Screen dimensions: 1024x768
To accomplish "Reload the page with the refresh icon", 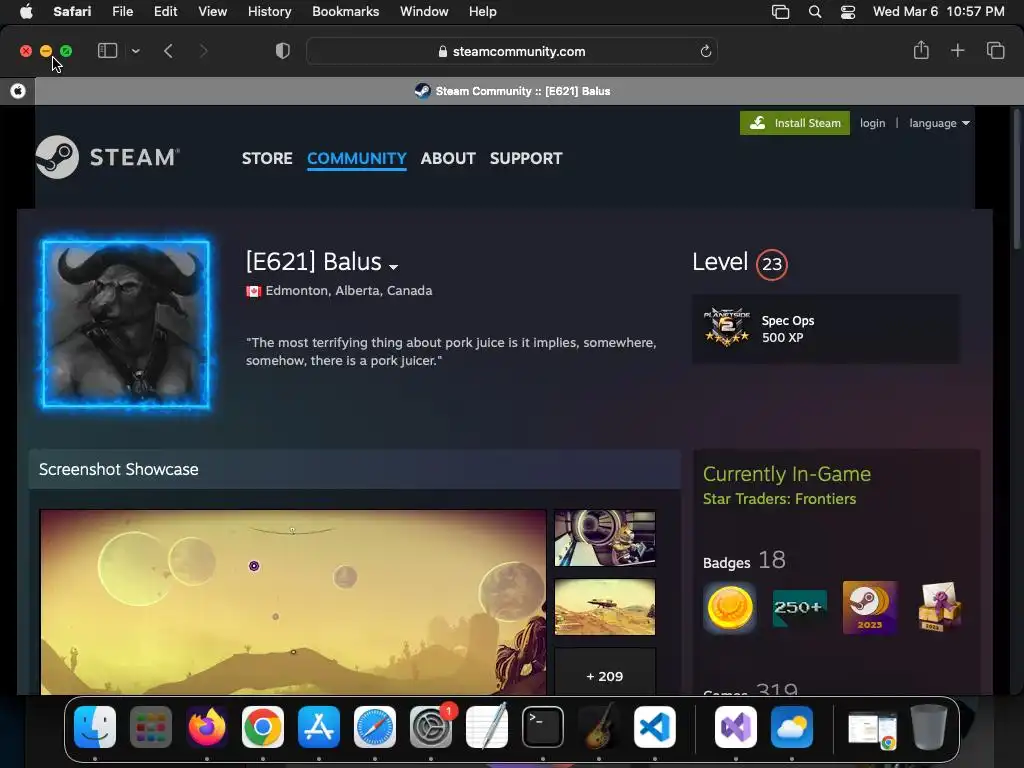I will click(705, 51).
